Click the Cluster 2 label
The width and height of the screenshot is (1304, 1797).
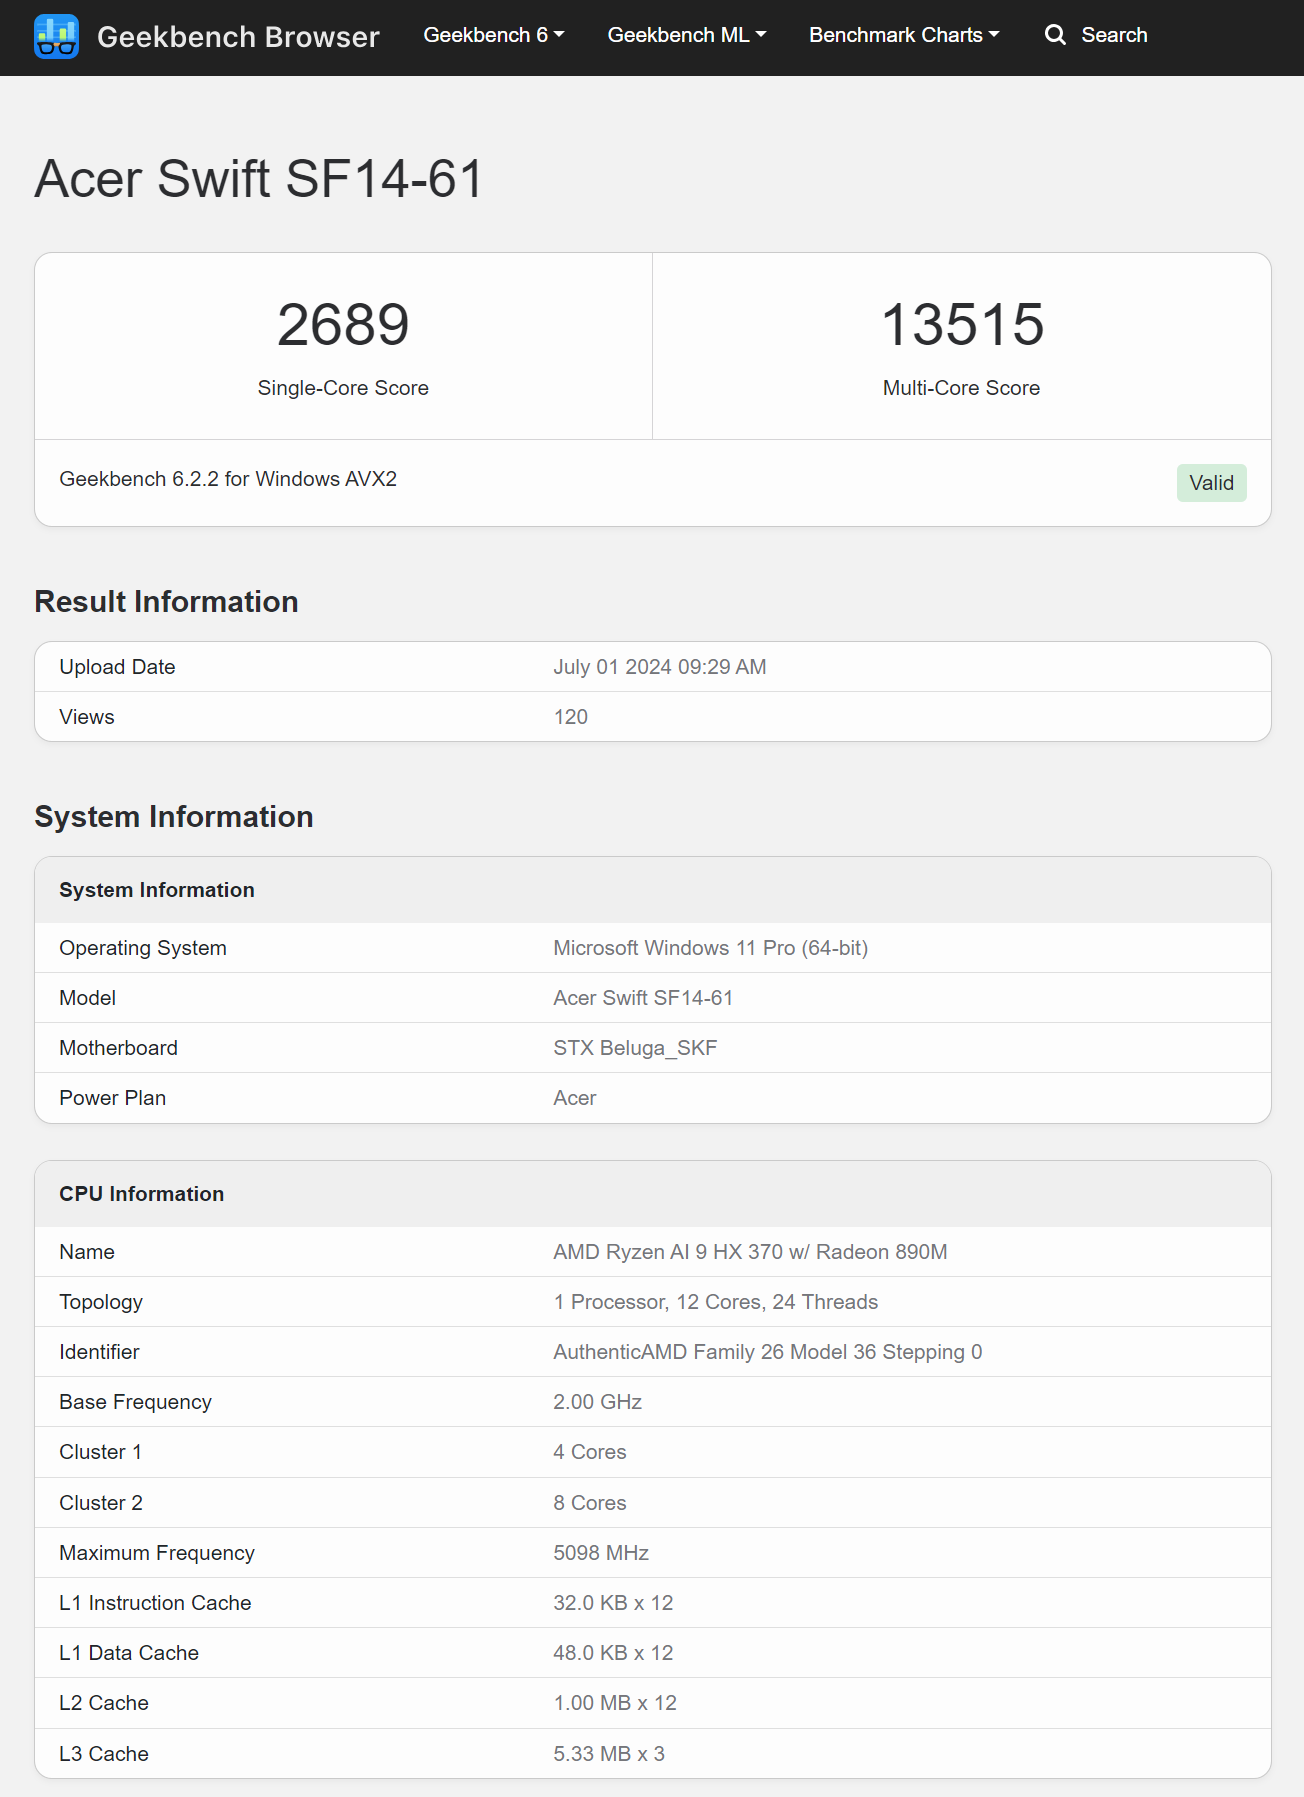[101, 1503]
